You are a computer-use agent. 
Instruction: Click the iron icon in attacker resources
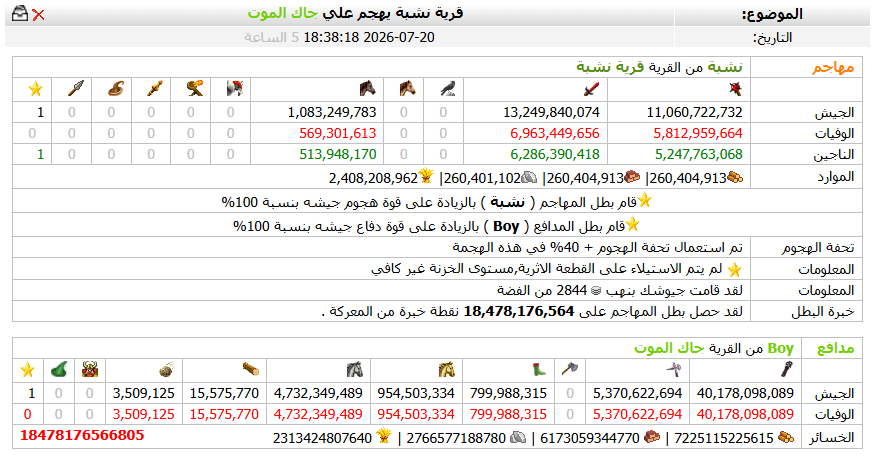[x=530, y=178]
